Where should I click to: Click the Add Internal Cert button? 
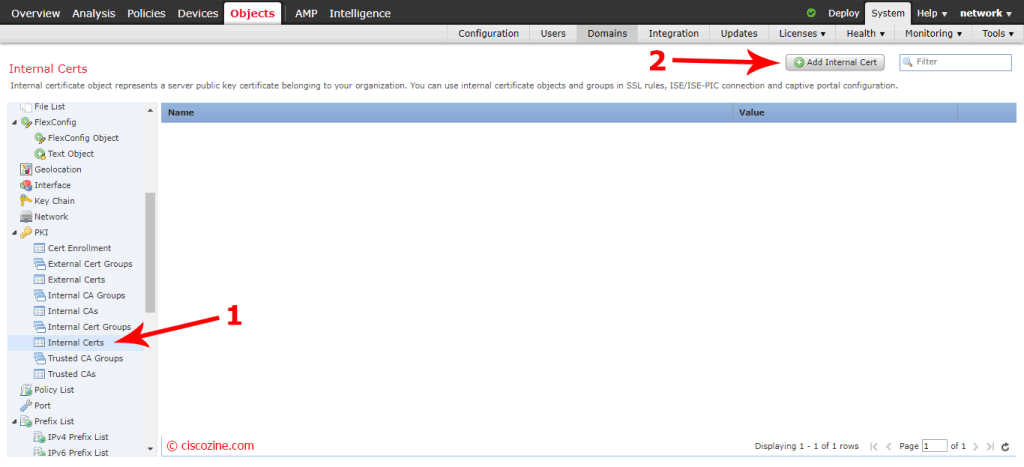(835, 62)
